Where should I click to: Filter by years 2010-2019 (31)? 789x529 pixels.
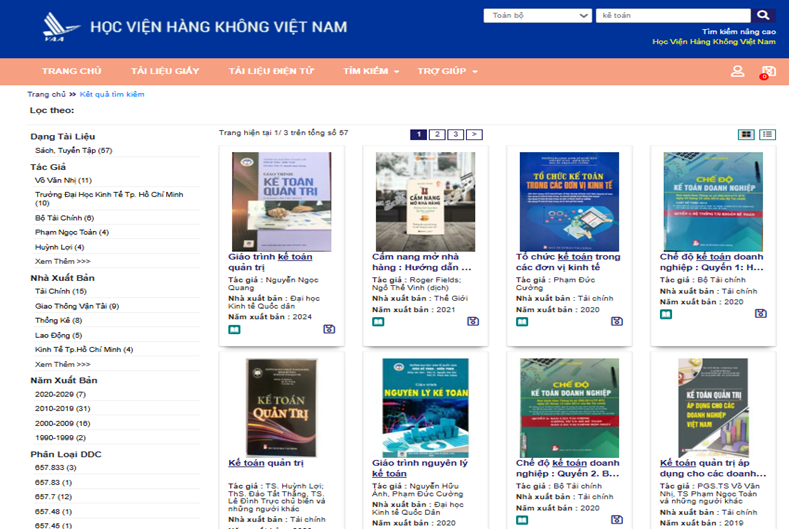click(x=62, y=408)
